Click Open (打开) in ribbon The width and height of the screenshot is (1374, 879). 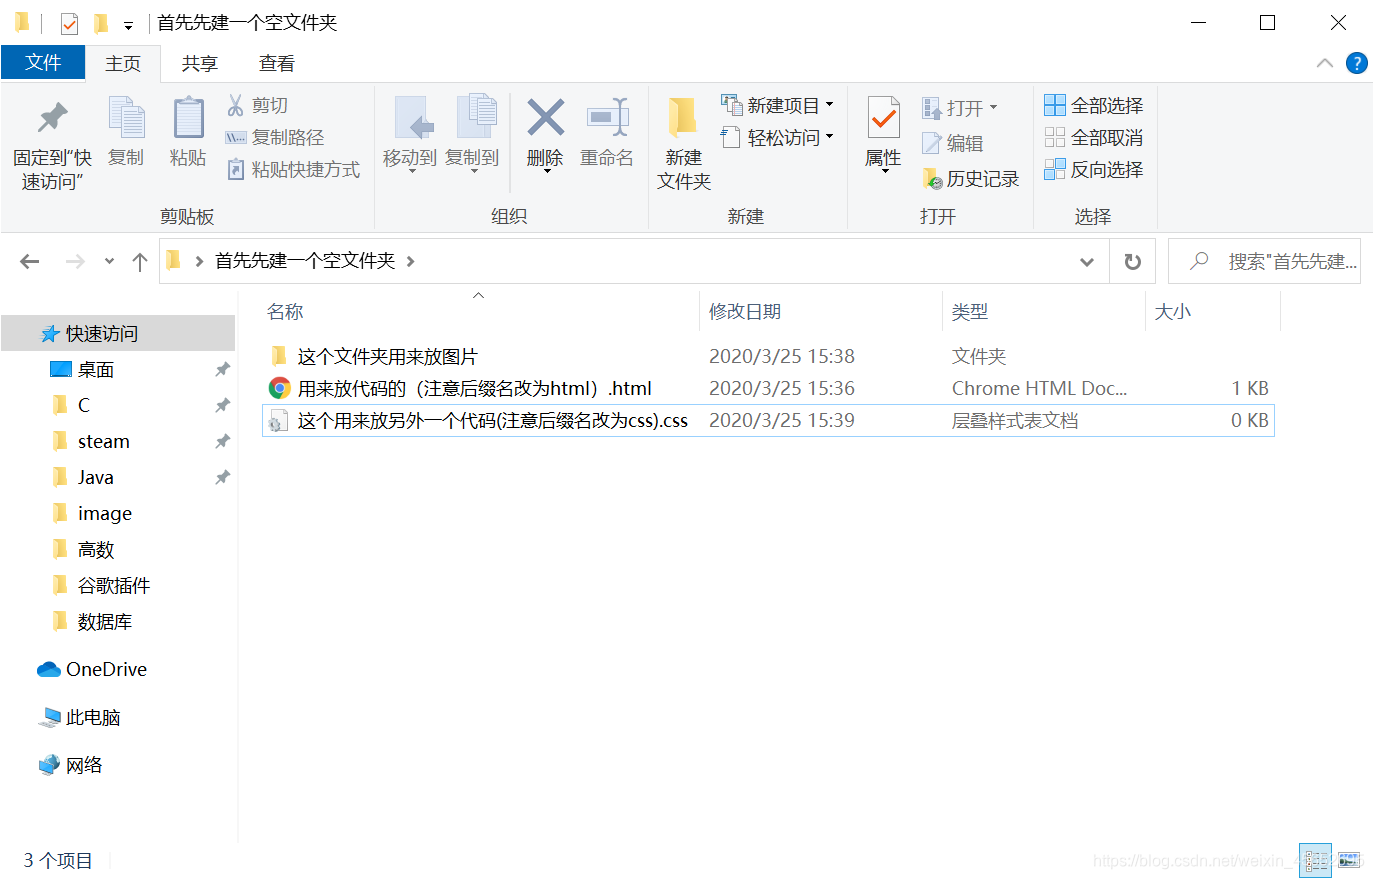[960, 107]
